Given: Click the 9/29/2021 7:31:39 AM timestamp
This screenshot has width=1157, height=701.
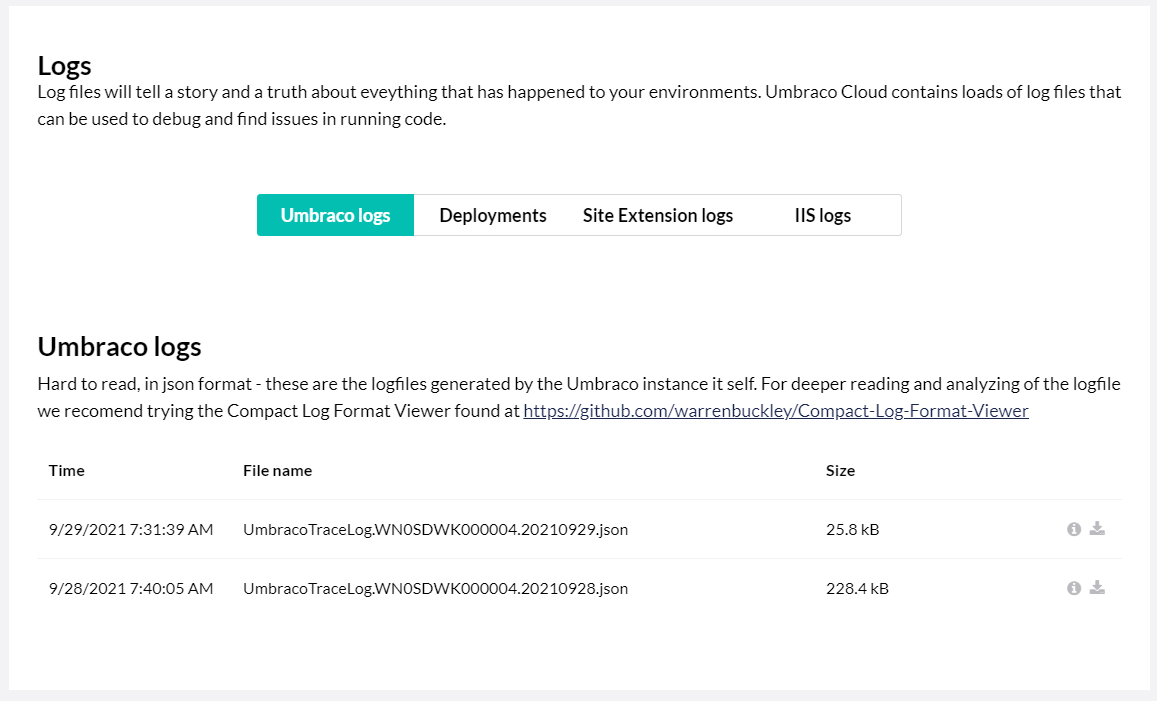Looking at the screenshot, I should [x=131, y=529].
